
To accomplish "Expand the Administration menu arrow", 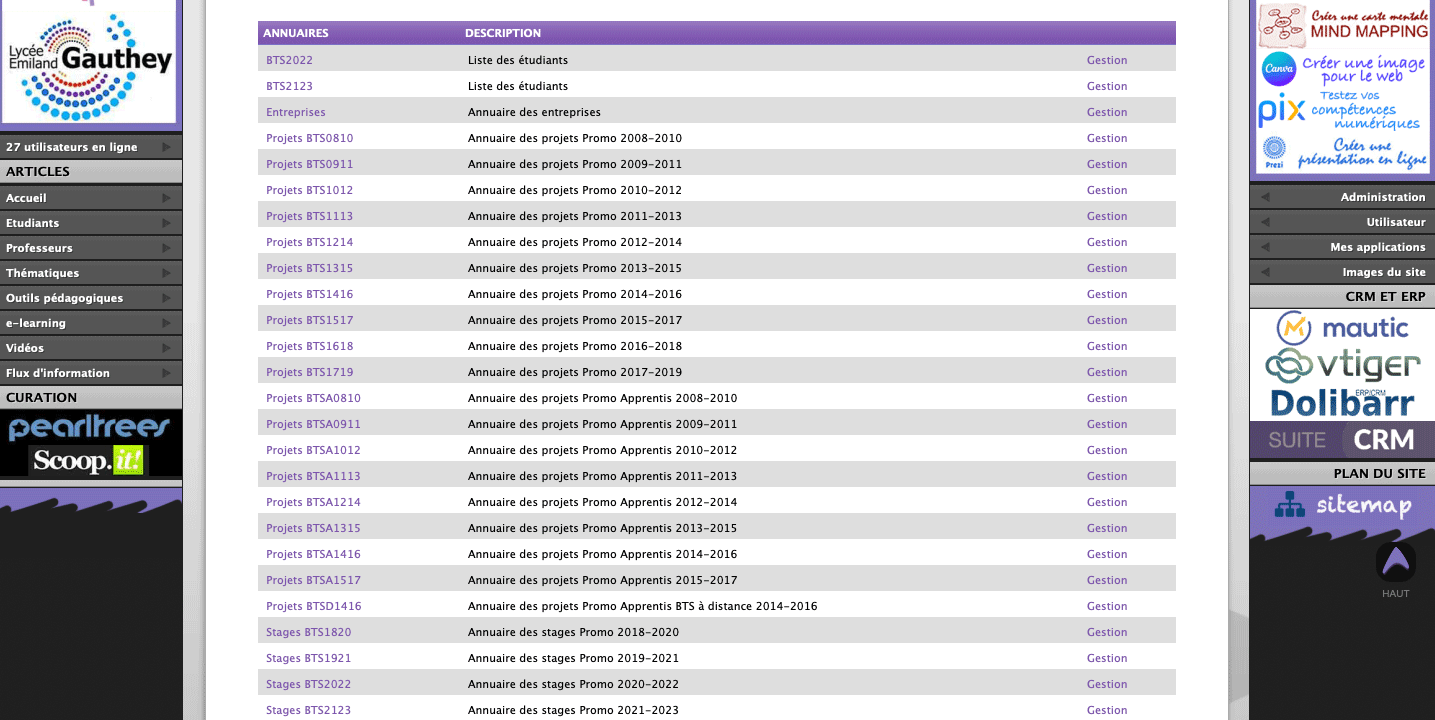I will [x=1265, y=197].
